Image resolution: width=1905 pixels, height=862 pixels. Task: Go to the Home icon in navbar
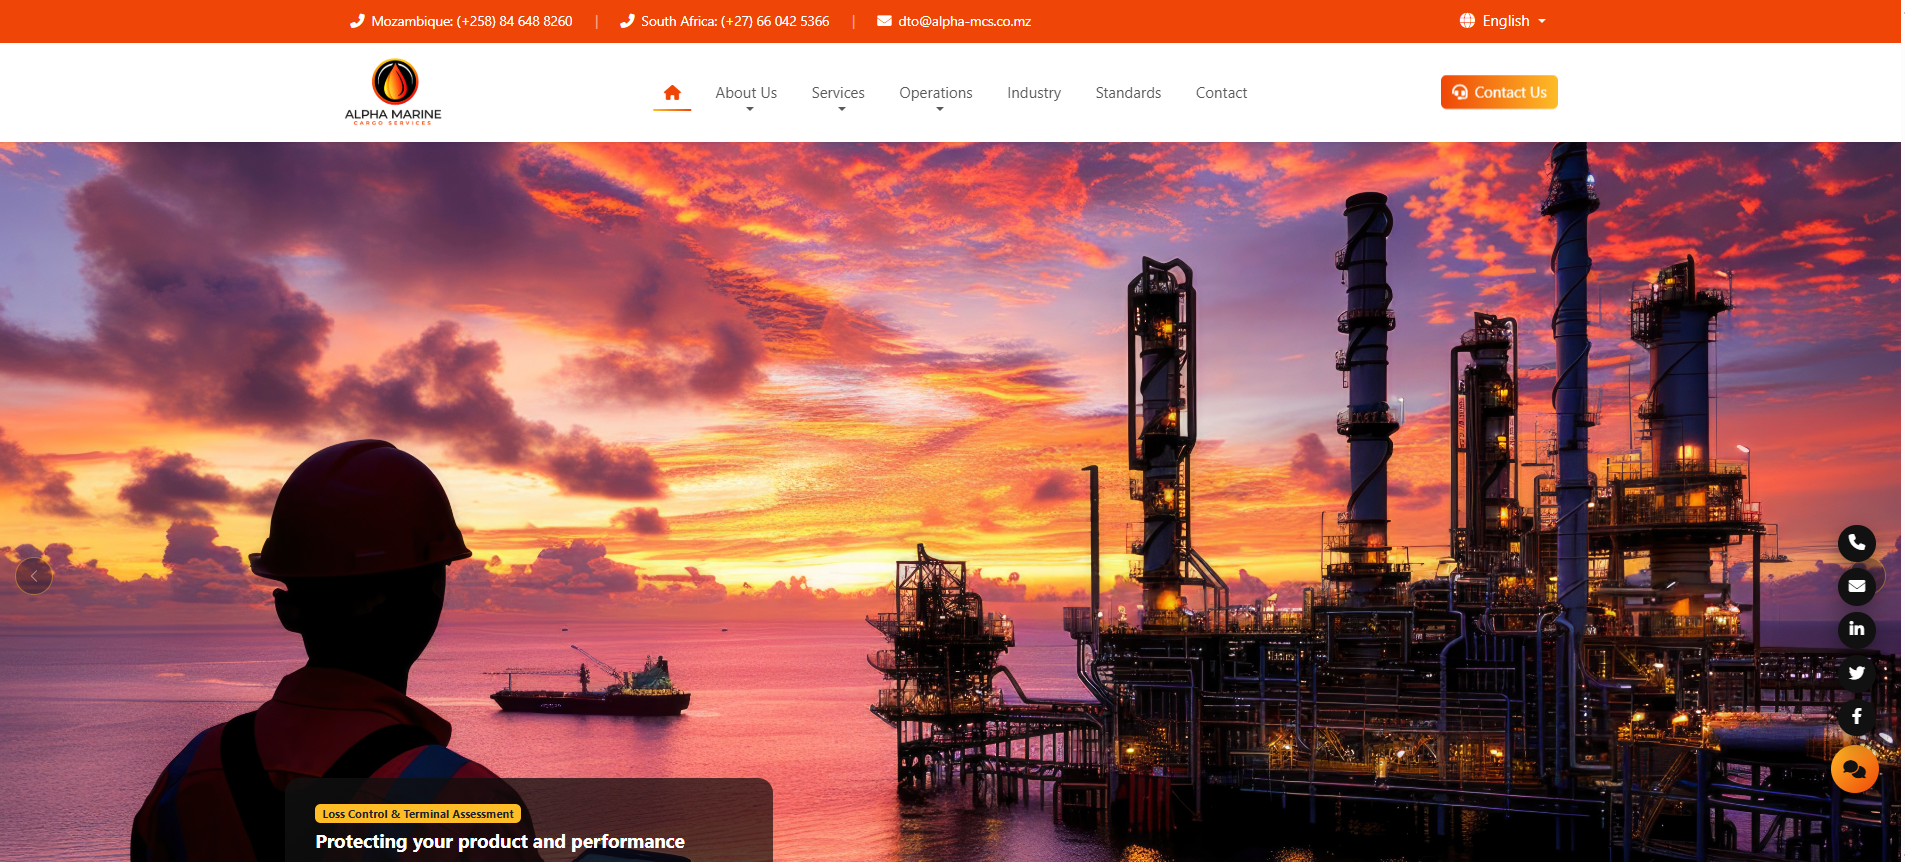point(672,92)
